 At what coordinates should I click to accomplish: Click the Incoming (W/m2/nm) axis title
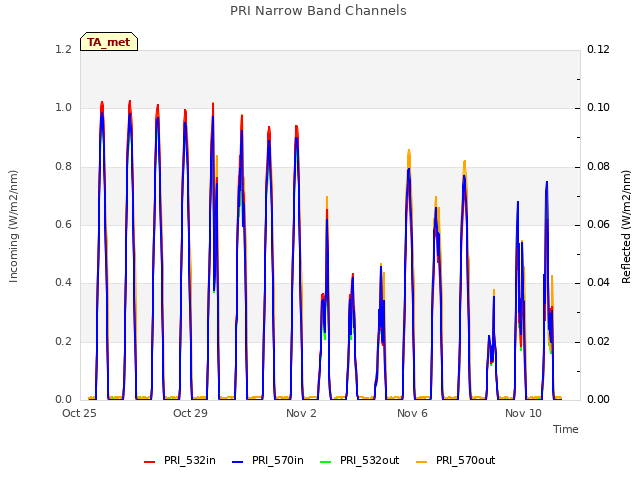click(13, 227)
